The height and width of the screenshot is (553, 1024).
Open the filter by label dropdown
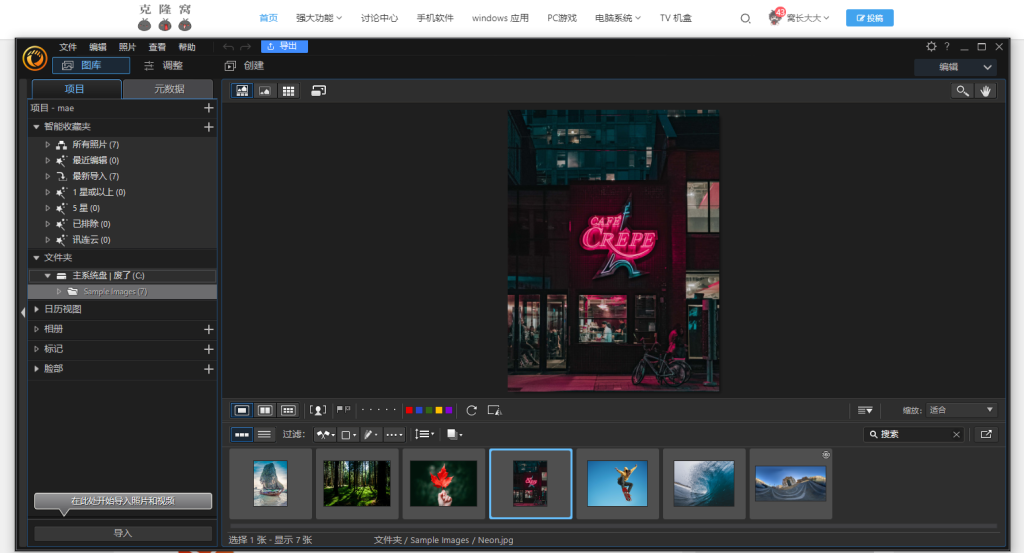[x=349, y=434]
